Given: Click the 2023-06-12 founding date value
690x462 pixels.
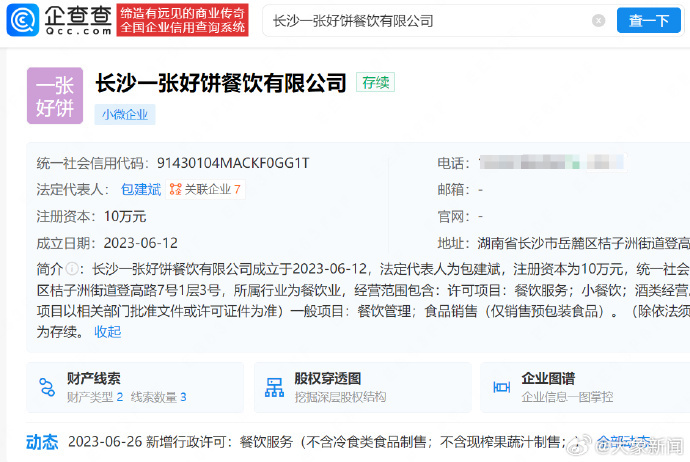Looking at the screenshot, I should tap(141, 243).
